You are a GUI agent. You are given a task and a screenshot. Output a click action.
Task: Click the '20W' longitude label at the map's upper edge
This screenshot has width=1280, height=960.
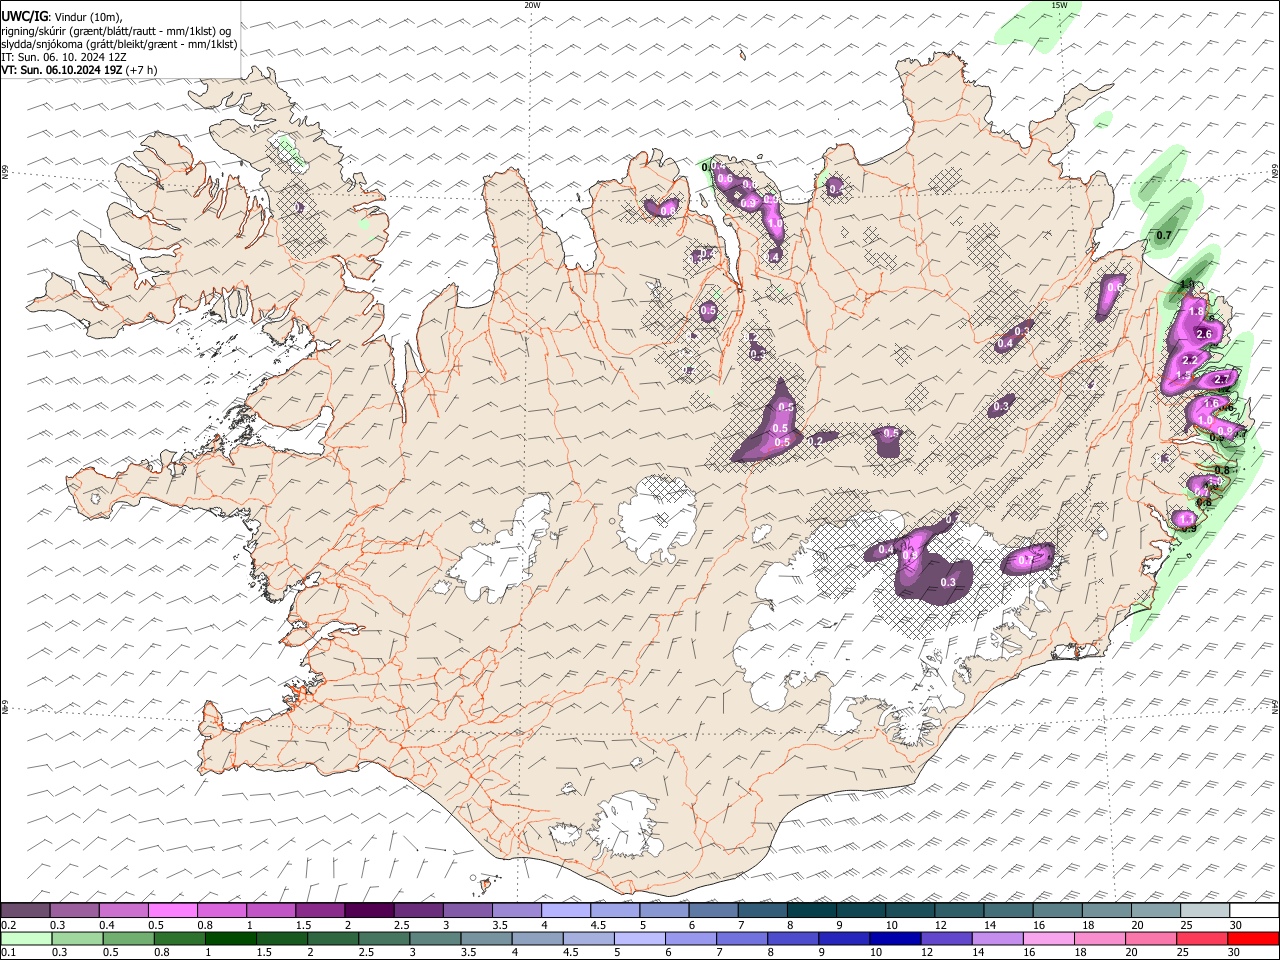[532, 5]
